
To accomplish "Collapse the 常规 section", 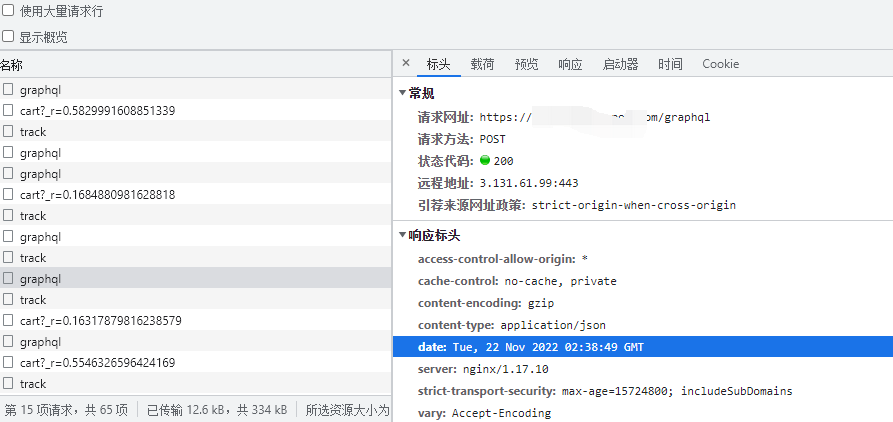I will click(x=403, y=93).
